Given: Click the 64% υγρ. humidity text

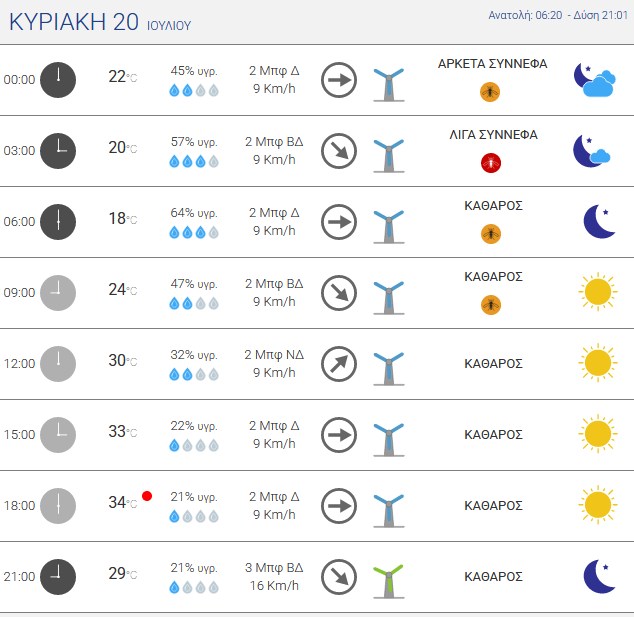Looking at the screenshot, I should point(194,213).
